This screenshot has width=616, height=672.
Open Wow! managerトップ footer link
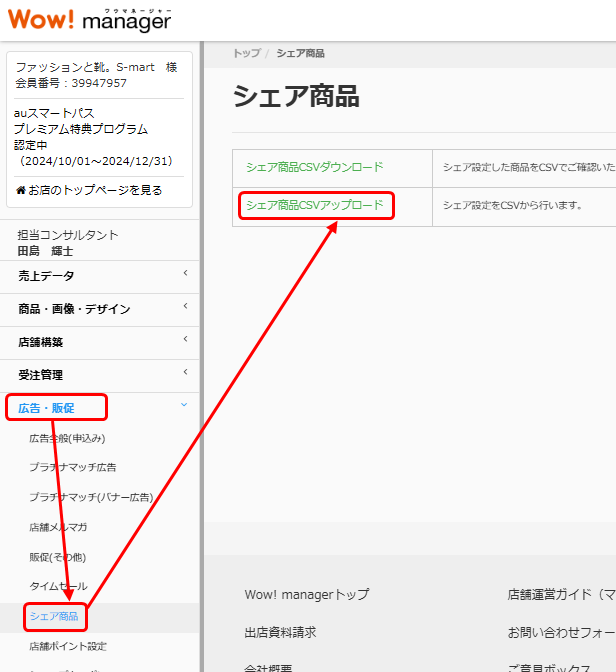pos(306,595)
